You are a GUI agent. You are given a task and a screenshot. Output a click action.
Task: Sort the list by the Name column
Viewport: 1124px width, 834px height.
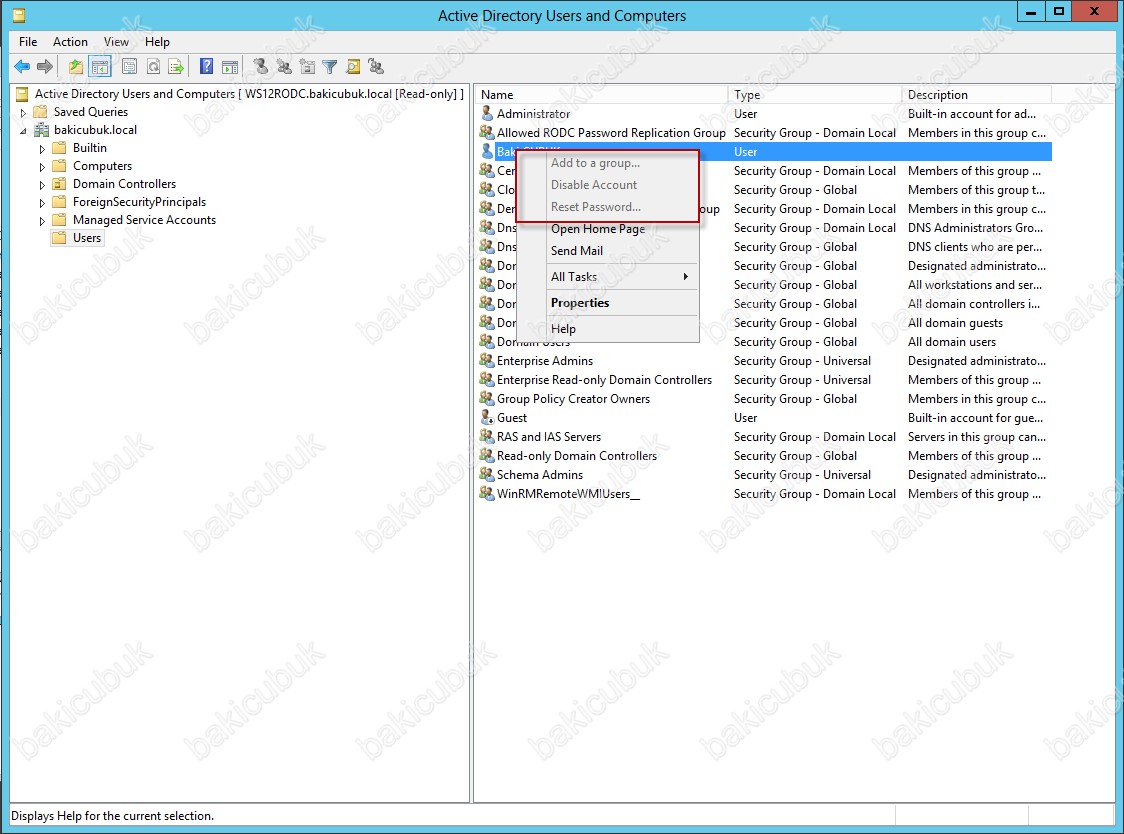click(x=601, y=95)
